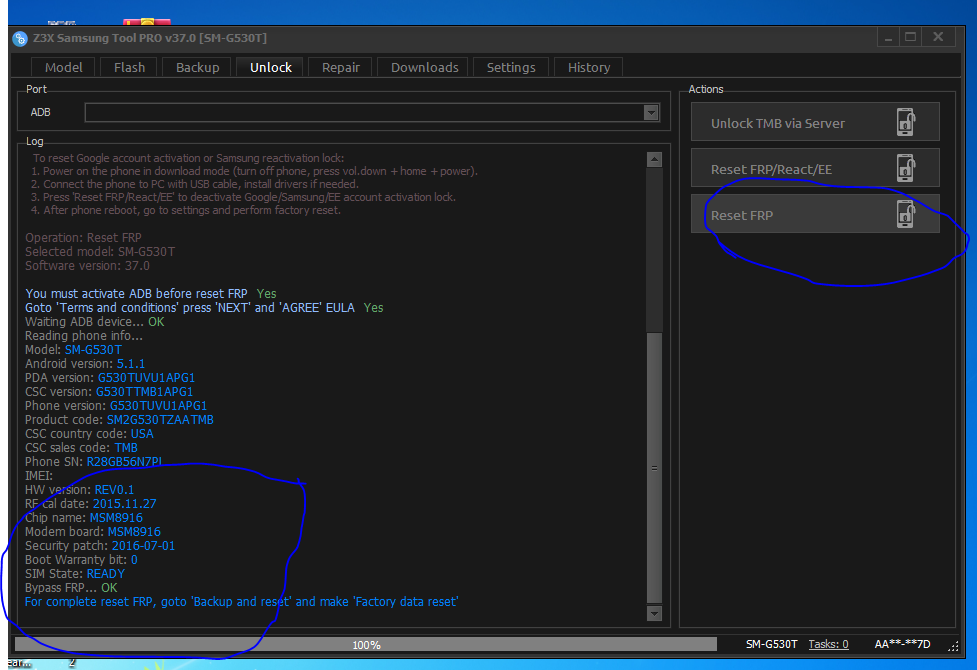Screen dimensions: 977x670
Task: Click CSC country code USA
Action: pyautogui.click(x=142, y=434)
